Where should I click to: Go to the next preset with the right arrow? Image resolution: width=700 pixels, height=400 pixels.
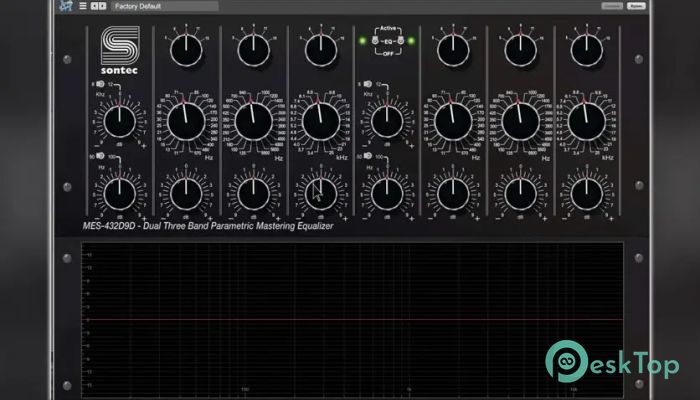pos(103,6)
